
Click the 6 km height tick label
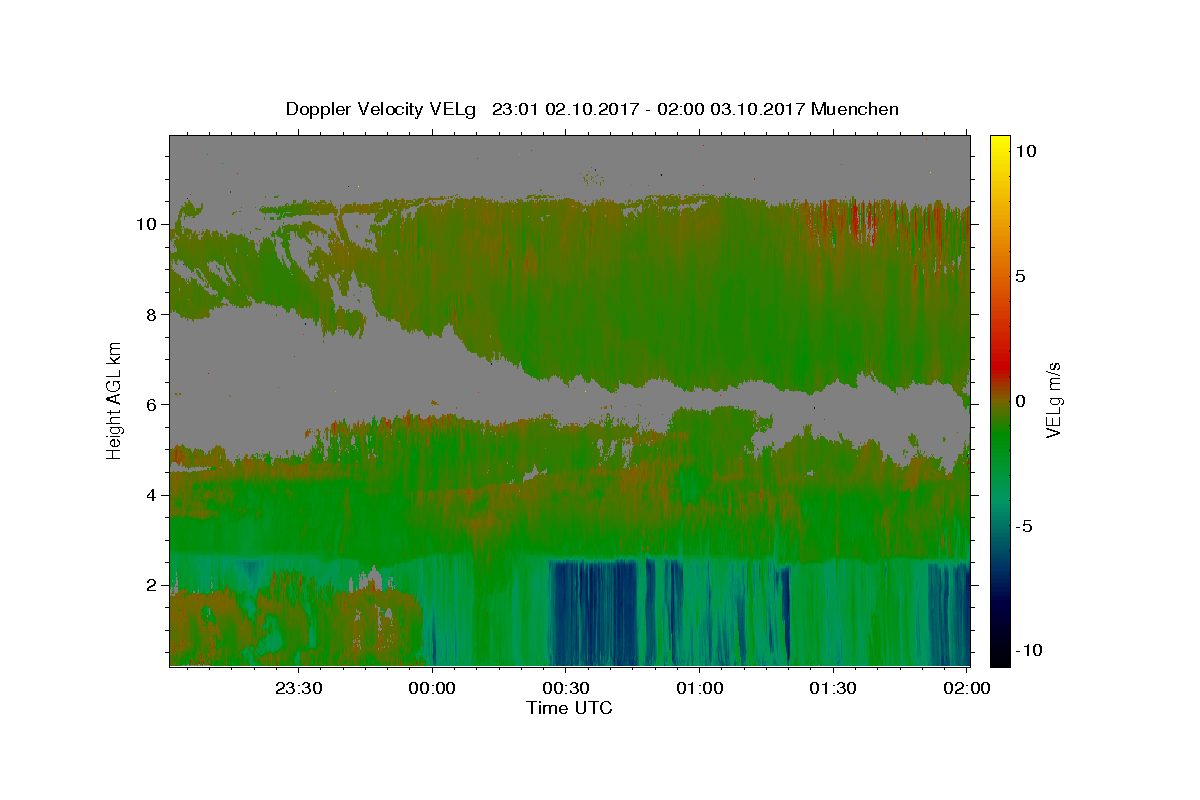tap(152, 405)
